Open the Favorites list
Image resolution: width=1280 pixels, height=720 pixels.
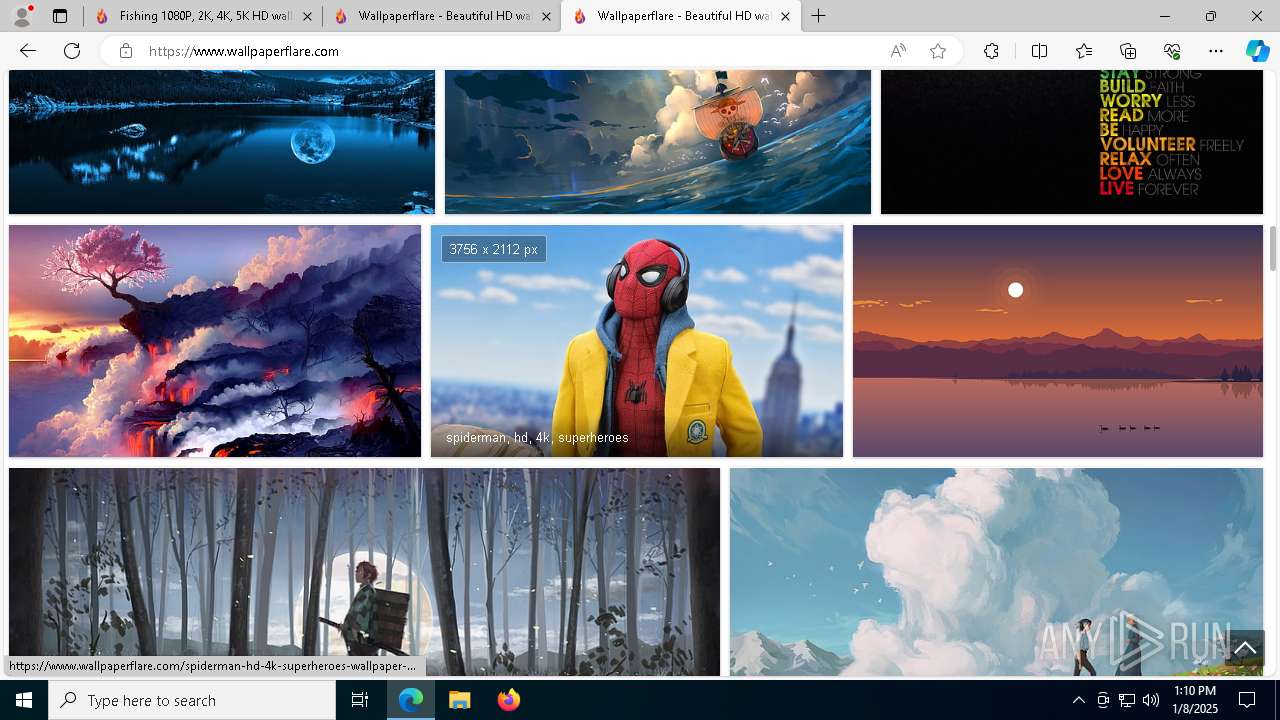1084,51
